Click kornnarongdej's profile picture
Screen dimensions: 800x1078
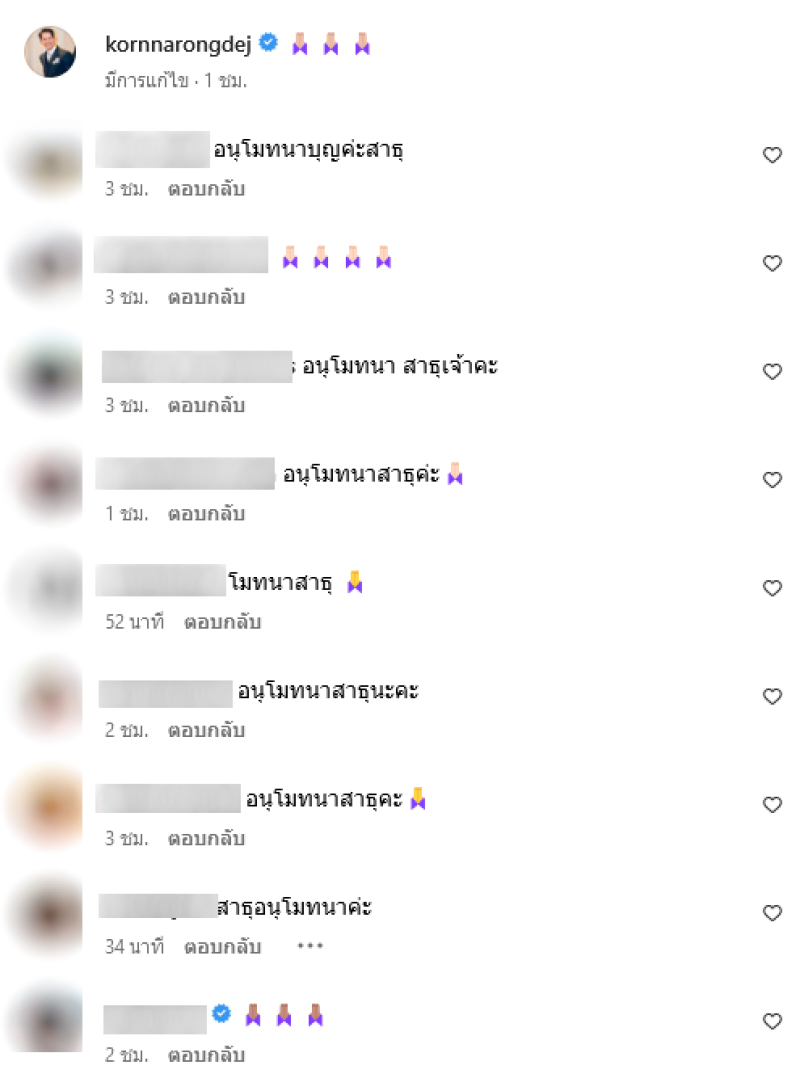pyautogui.click(x=50, y=52)
